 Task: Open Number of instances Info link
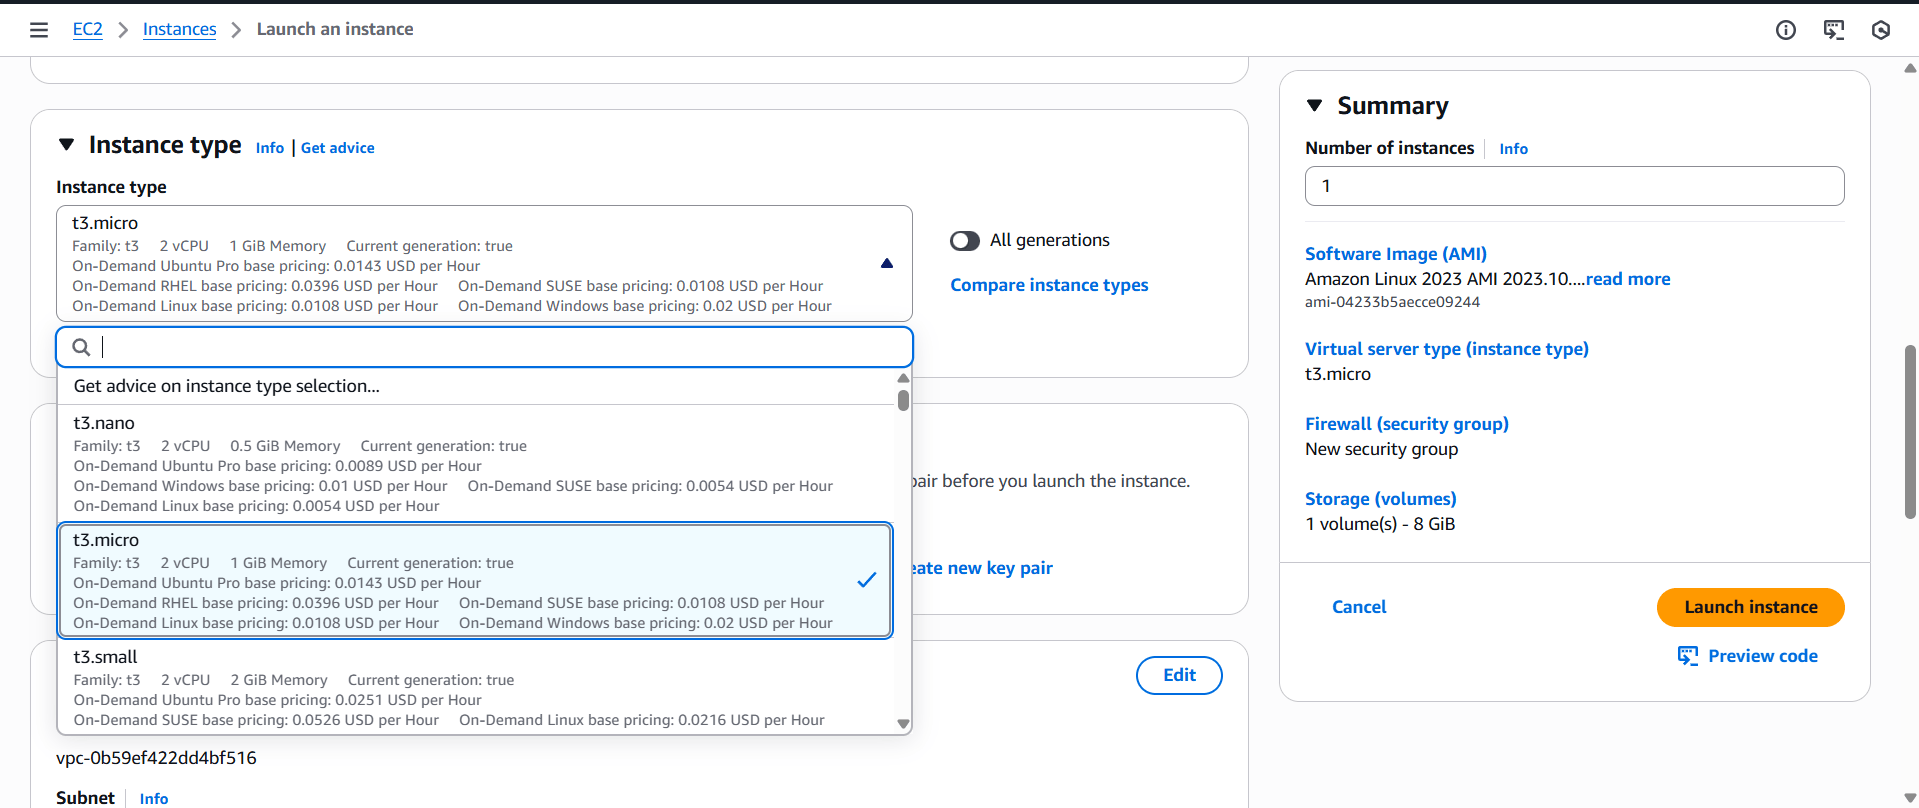(1514, 149)
